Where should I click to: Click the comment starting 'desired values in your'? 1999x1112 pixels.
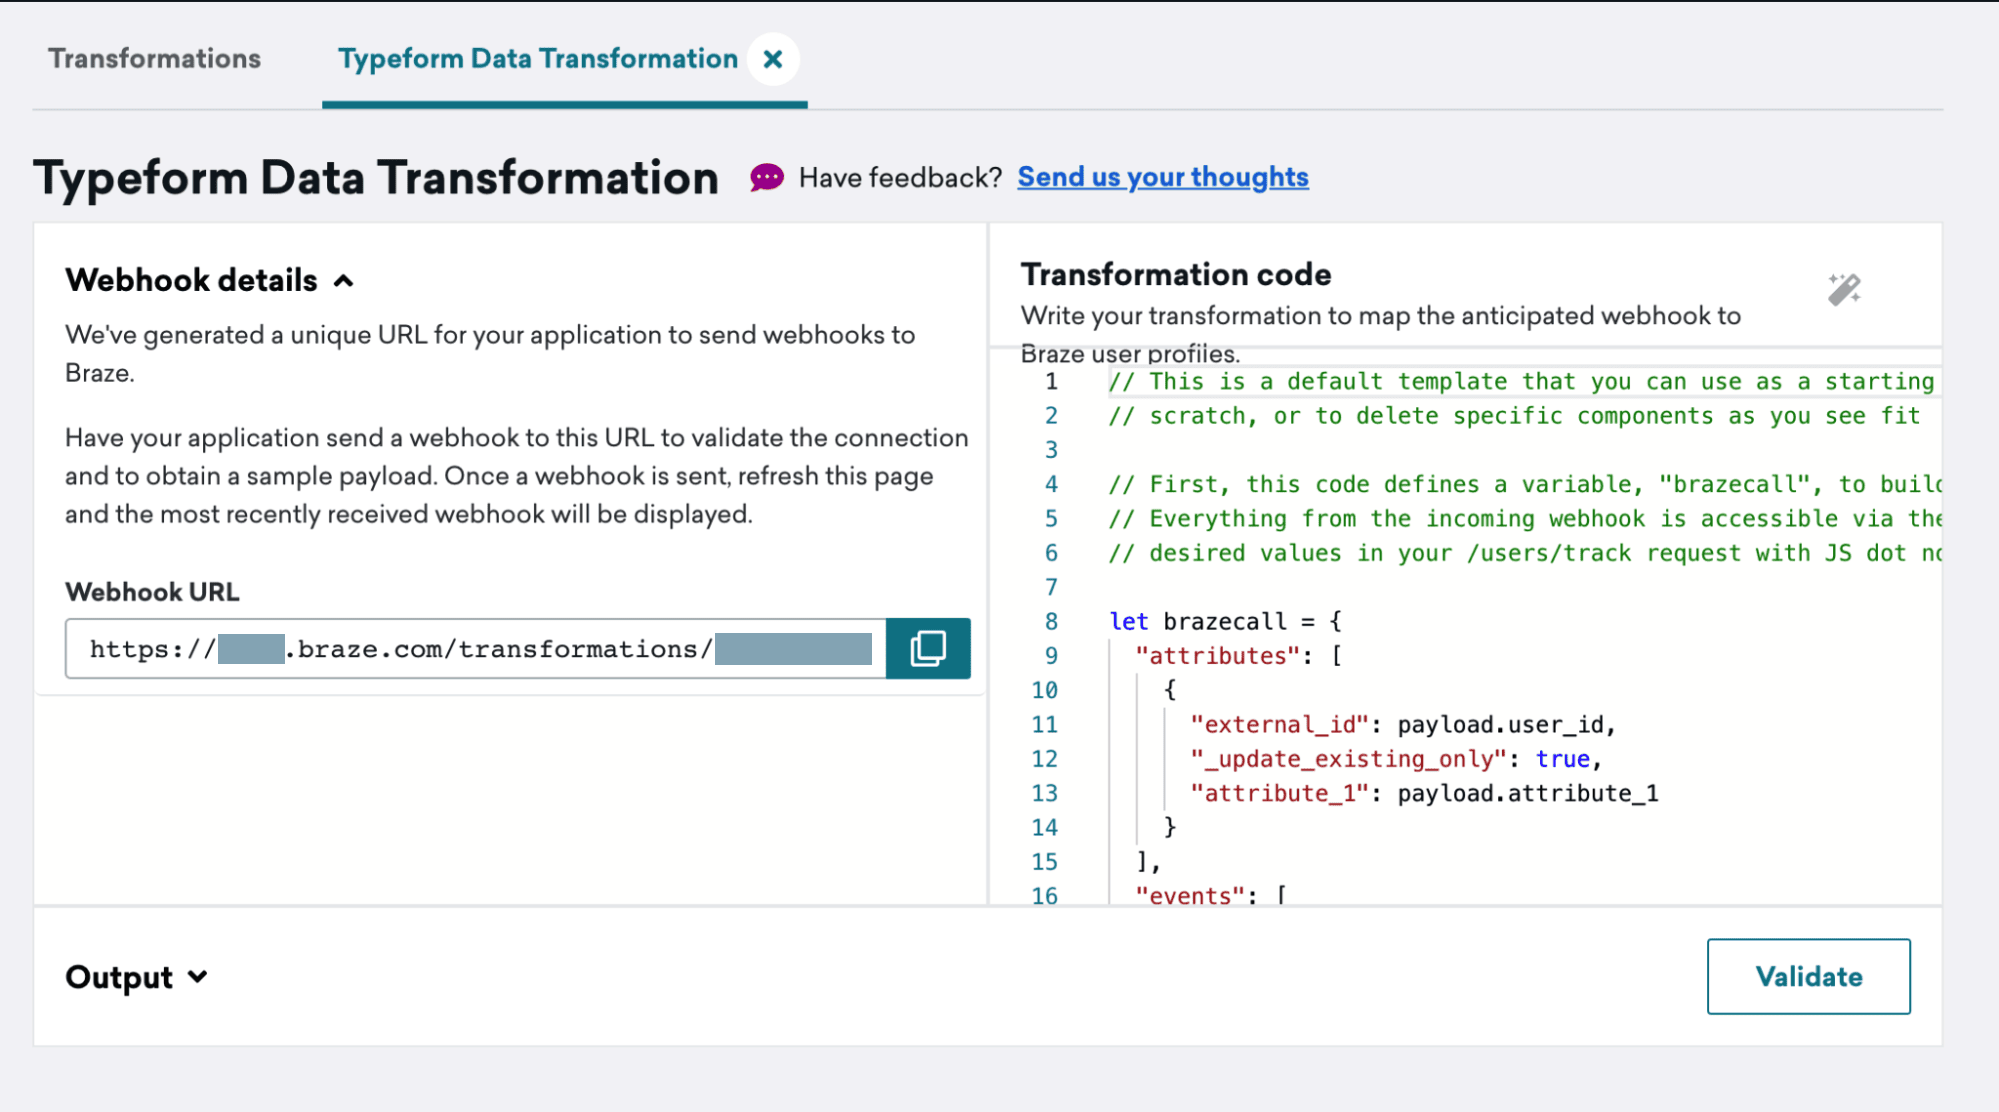(x=1524, y=553)
